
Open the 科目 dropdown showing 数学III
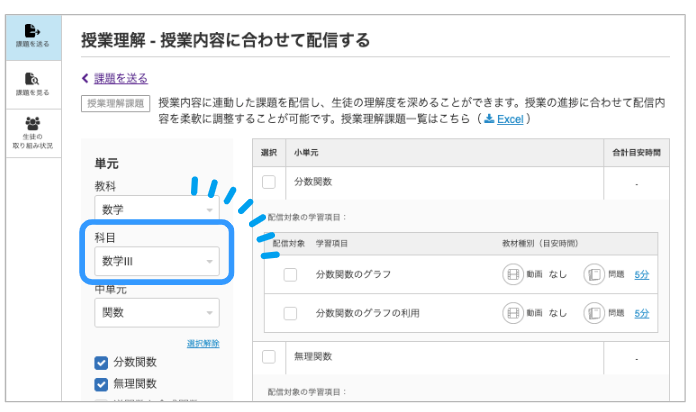point(157,261)
